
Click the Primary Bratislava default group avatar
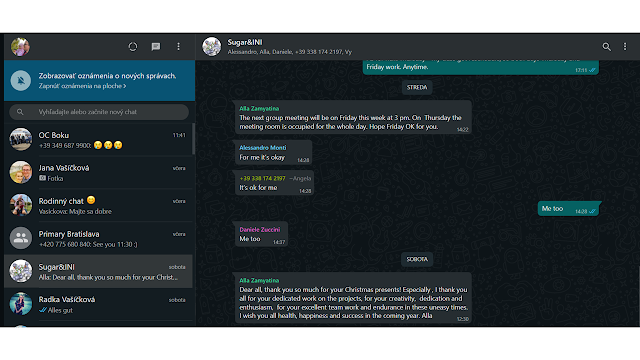tap(20, 238)
